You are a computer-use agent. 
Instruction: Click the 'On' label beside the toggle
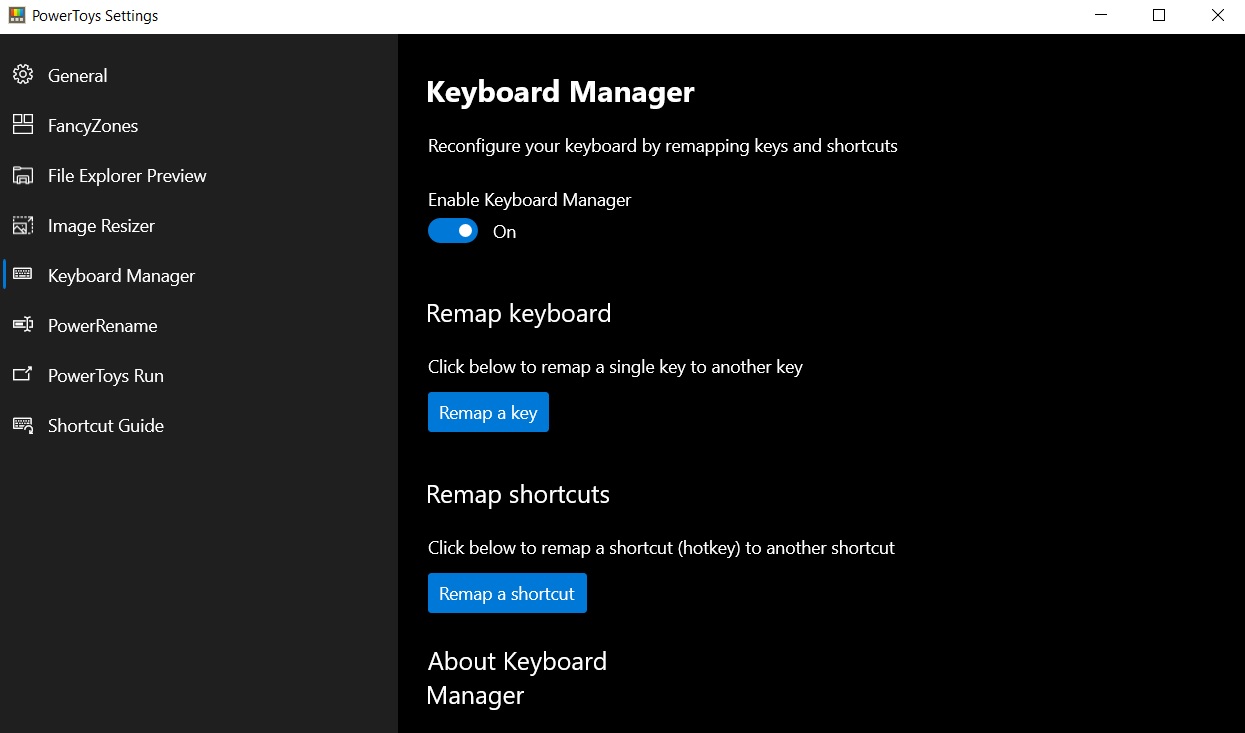pyautogui.click(x=504, y=232)
